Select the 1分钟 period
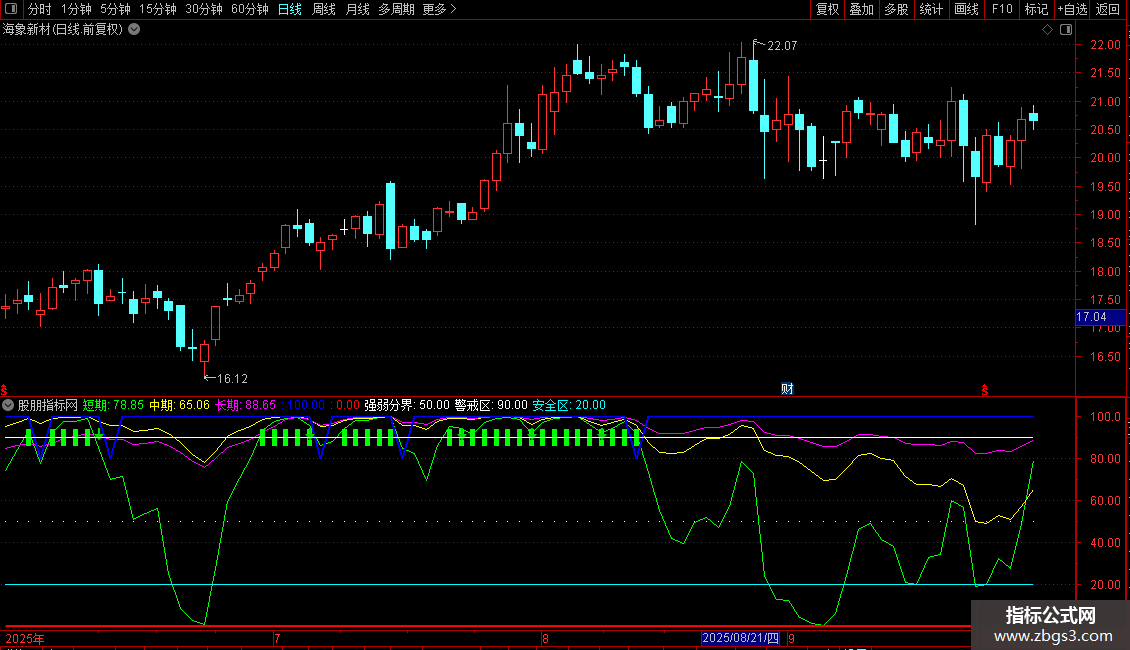Viewport: 1130px width, 650px height. [76, 9]
